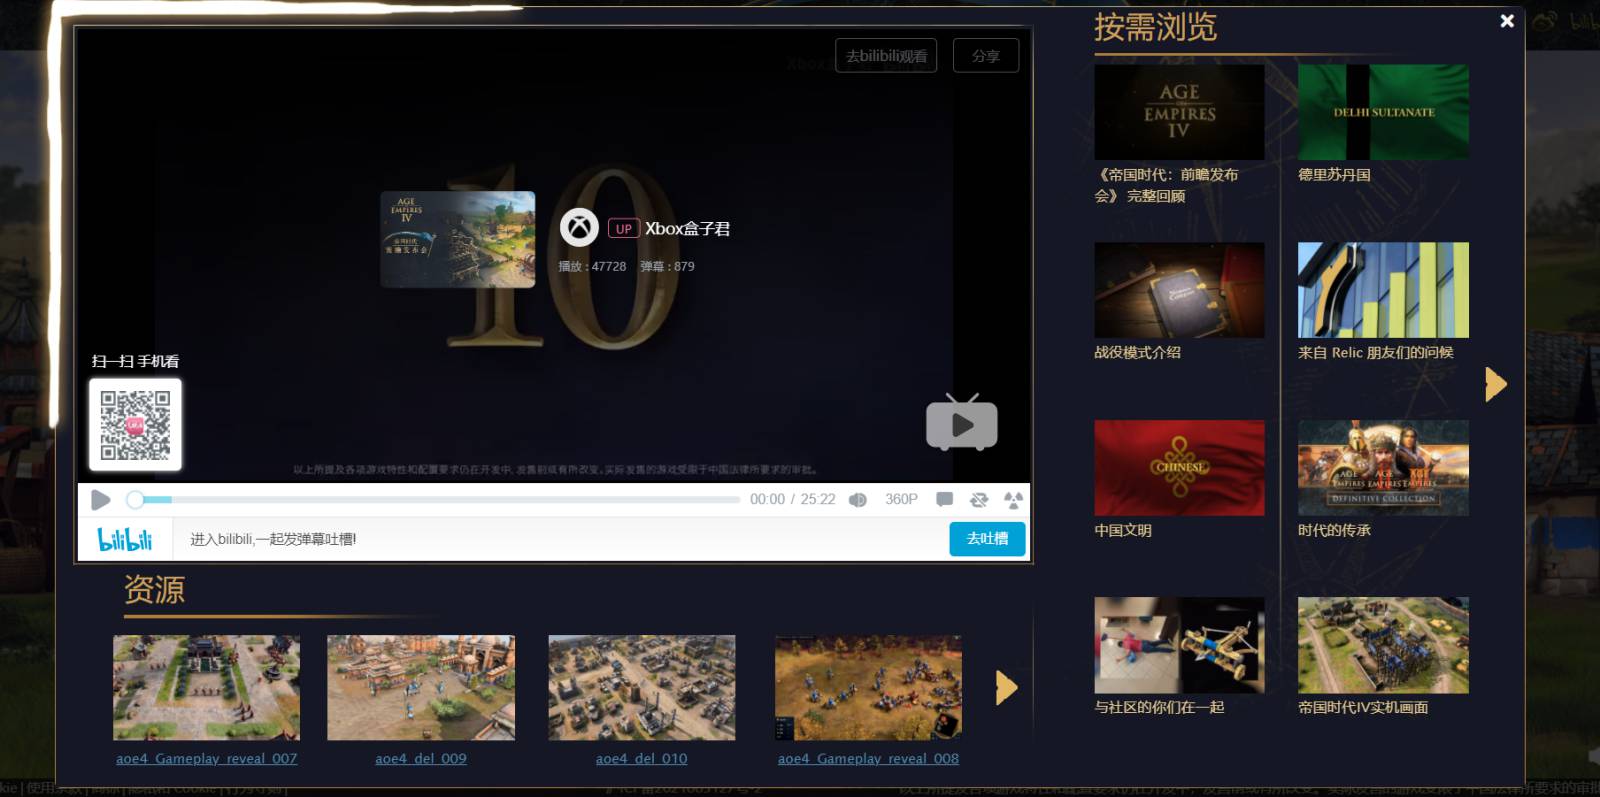Click the video progress slider
The width and height of the screenshot is (1600, 797).
(x=437, y=499)
